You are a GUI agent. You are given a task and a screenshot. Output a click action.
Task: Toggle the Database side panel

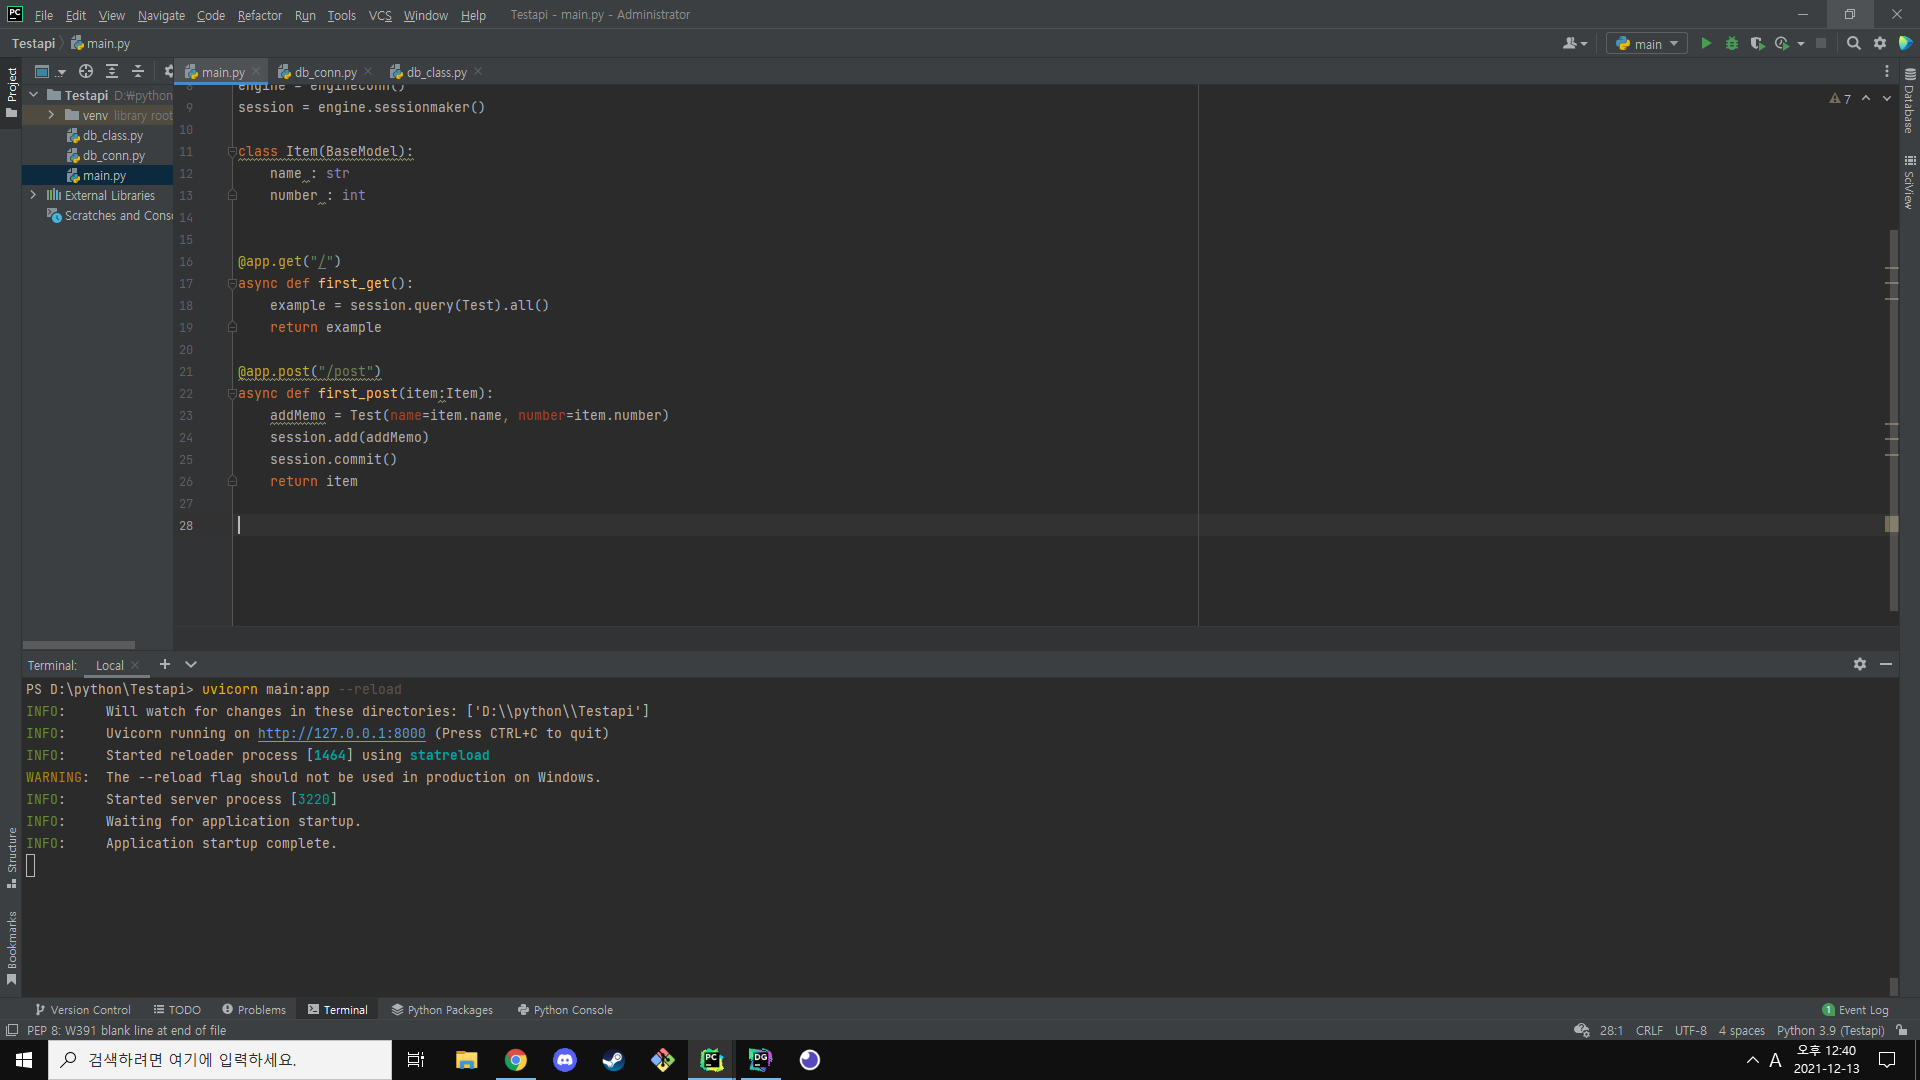(x=1909, y=101)
